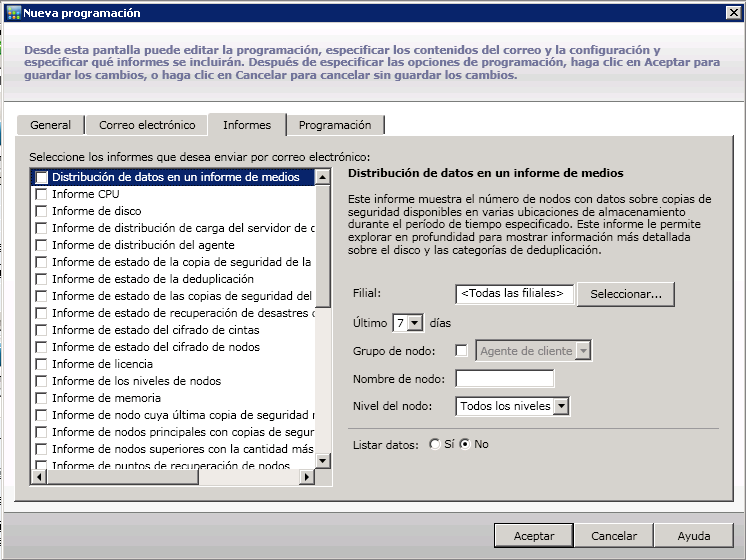
Task: Check Informe de estado de recuperación de desastres
Action: tap(41, 313)
